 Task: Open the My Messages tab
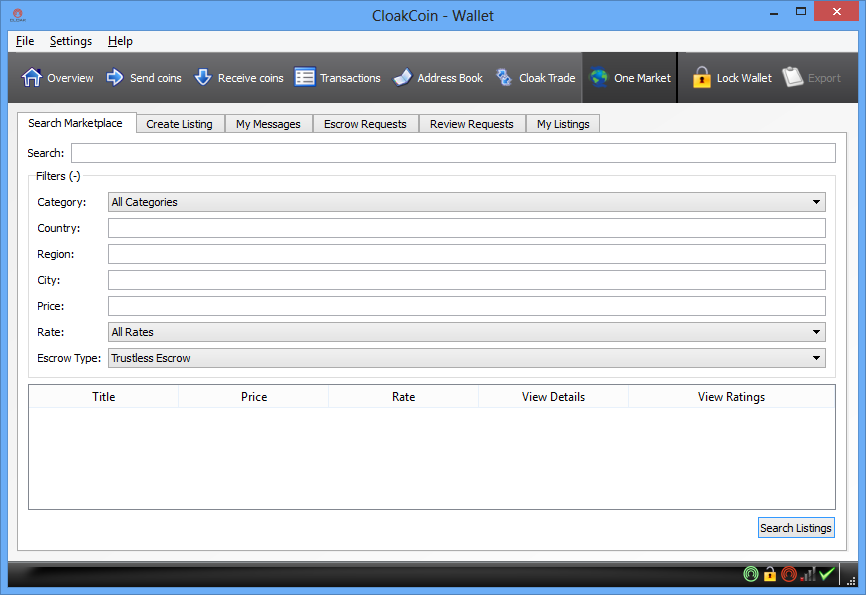[268, 124]
